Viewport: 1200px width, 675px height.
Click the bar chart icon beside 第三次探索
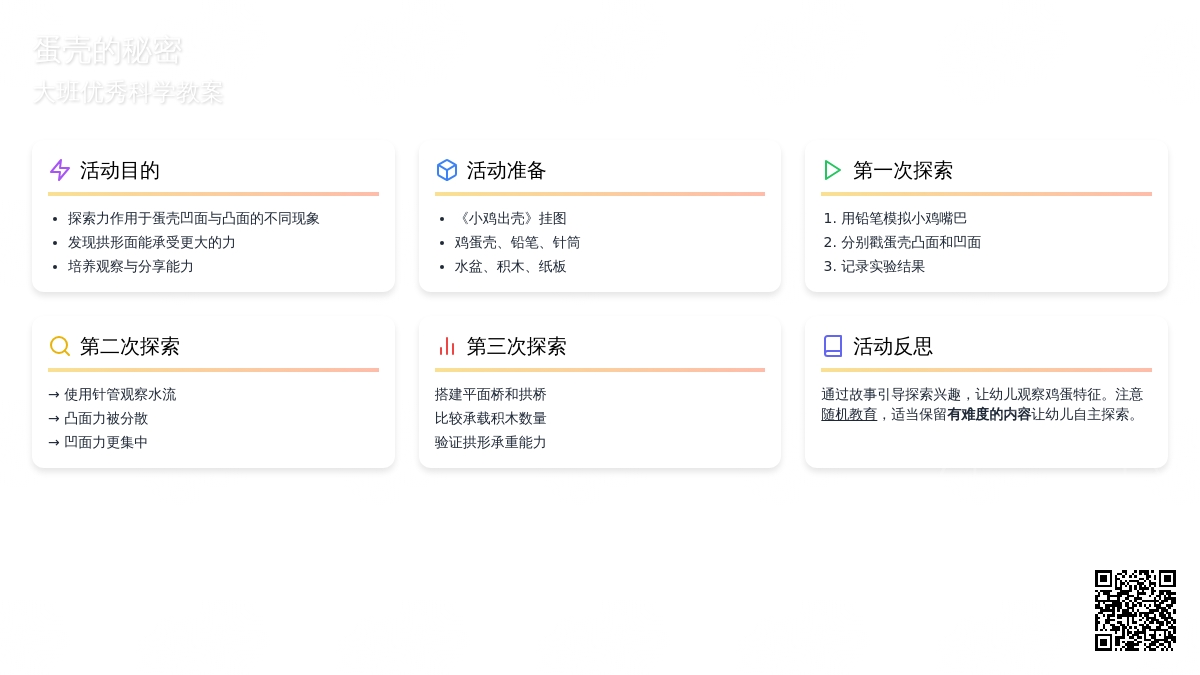click(447, 346)
